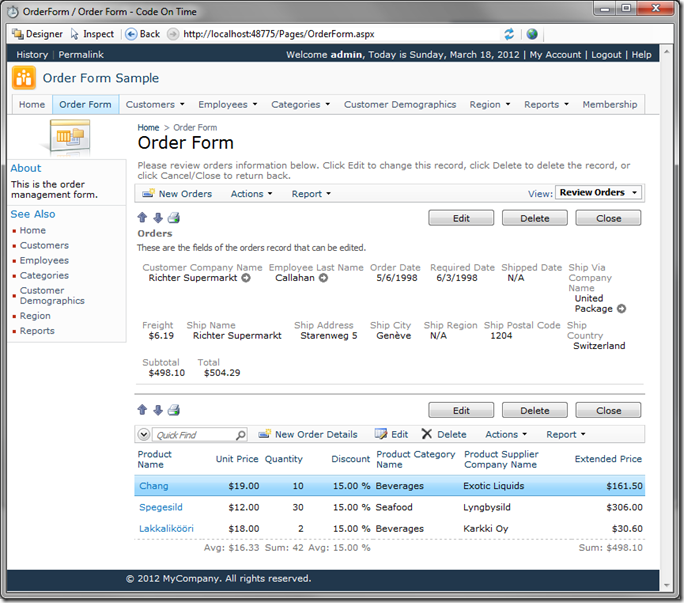This screenshot has width=684, height=603.
Task: Open the Chang product link
Action: point(153,486)
